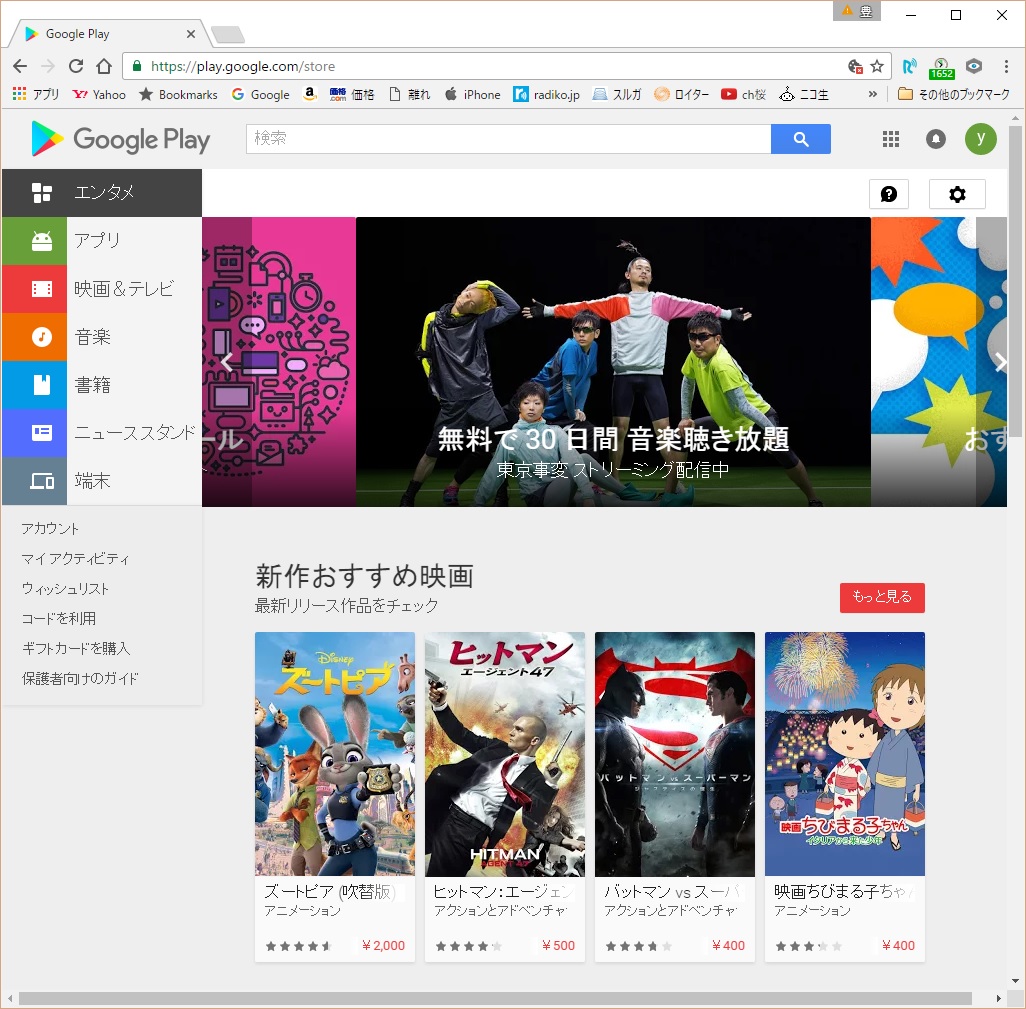Close the Google Play browser tab
1026x1009 pixels.
coord(190,34)
